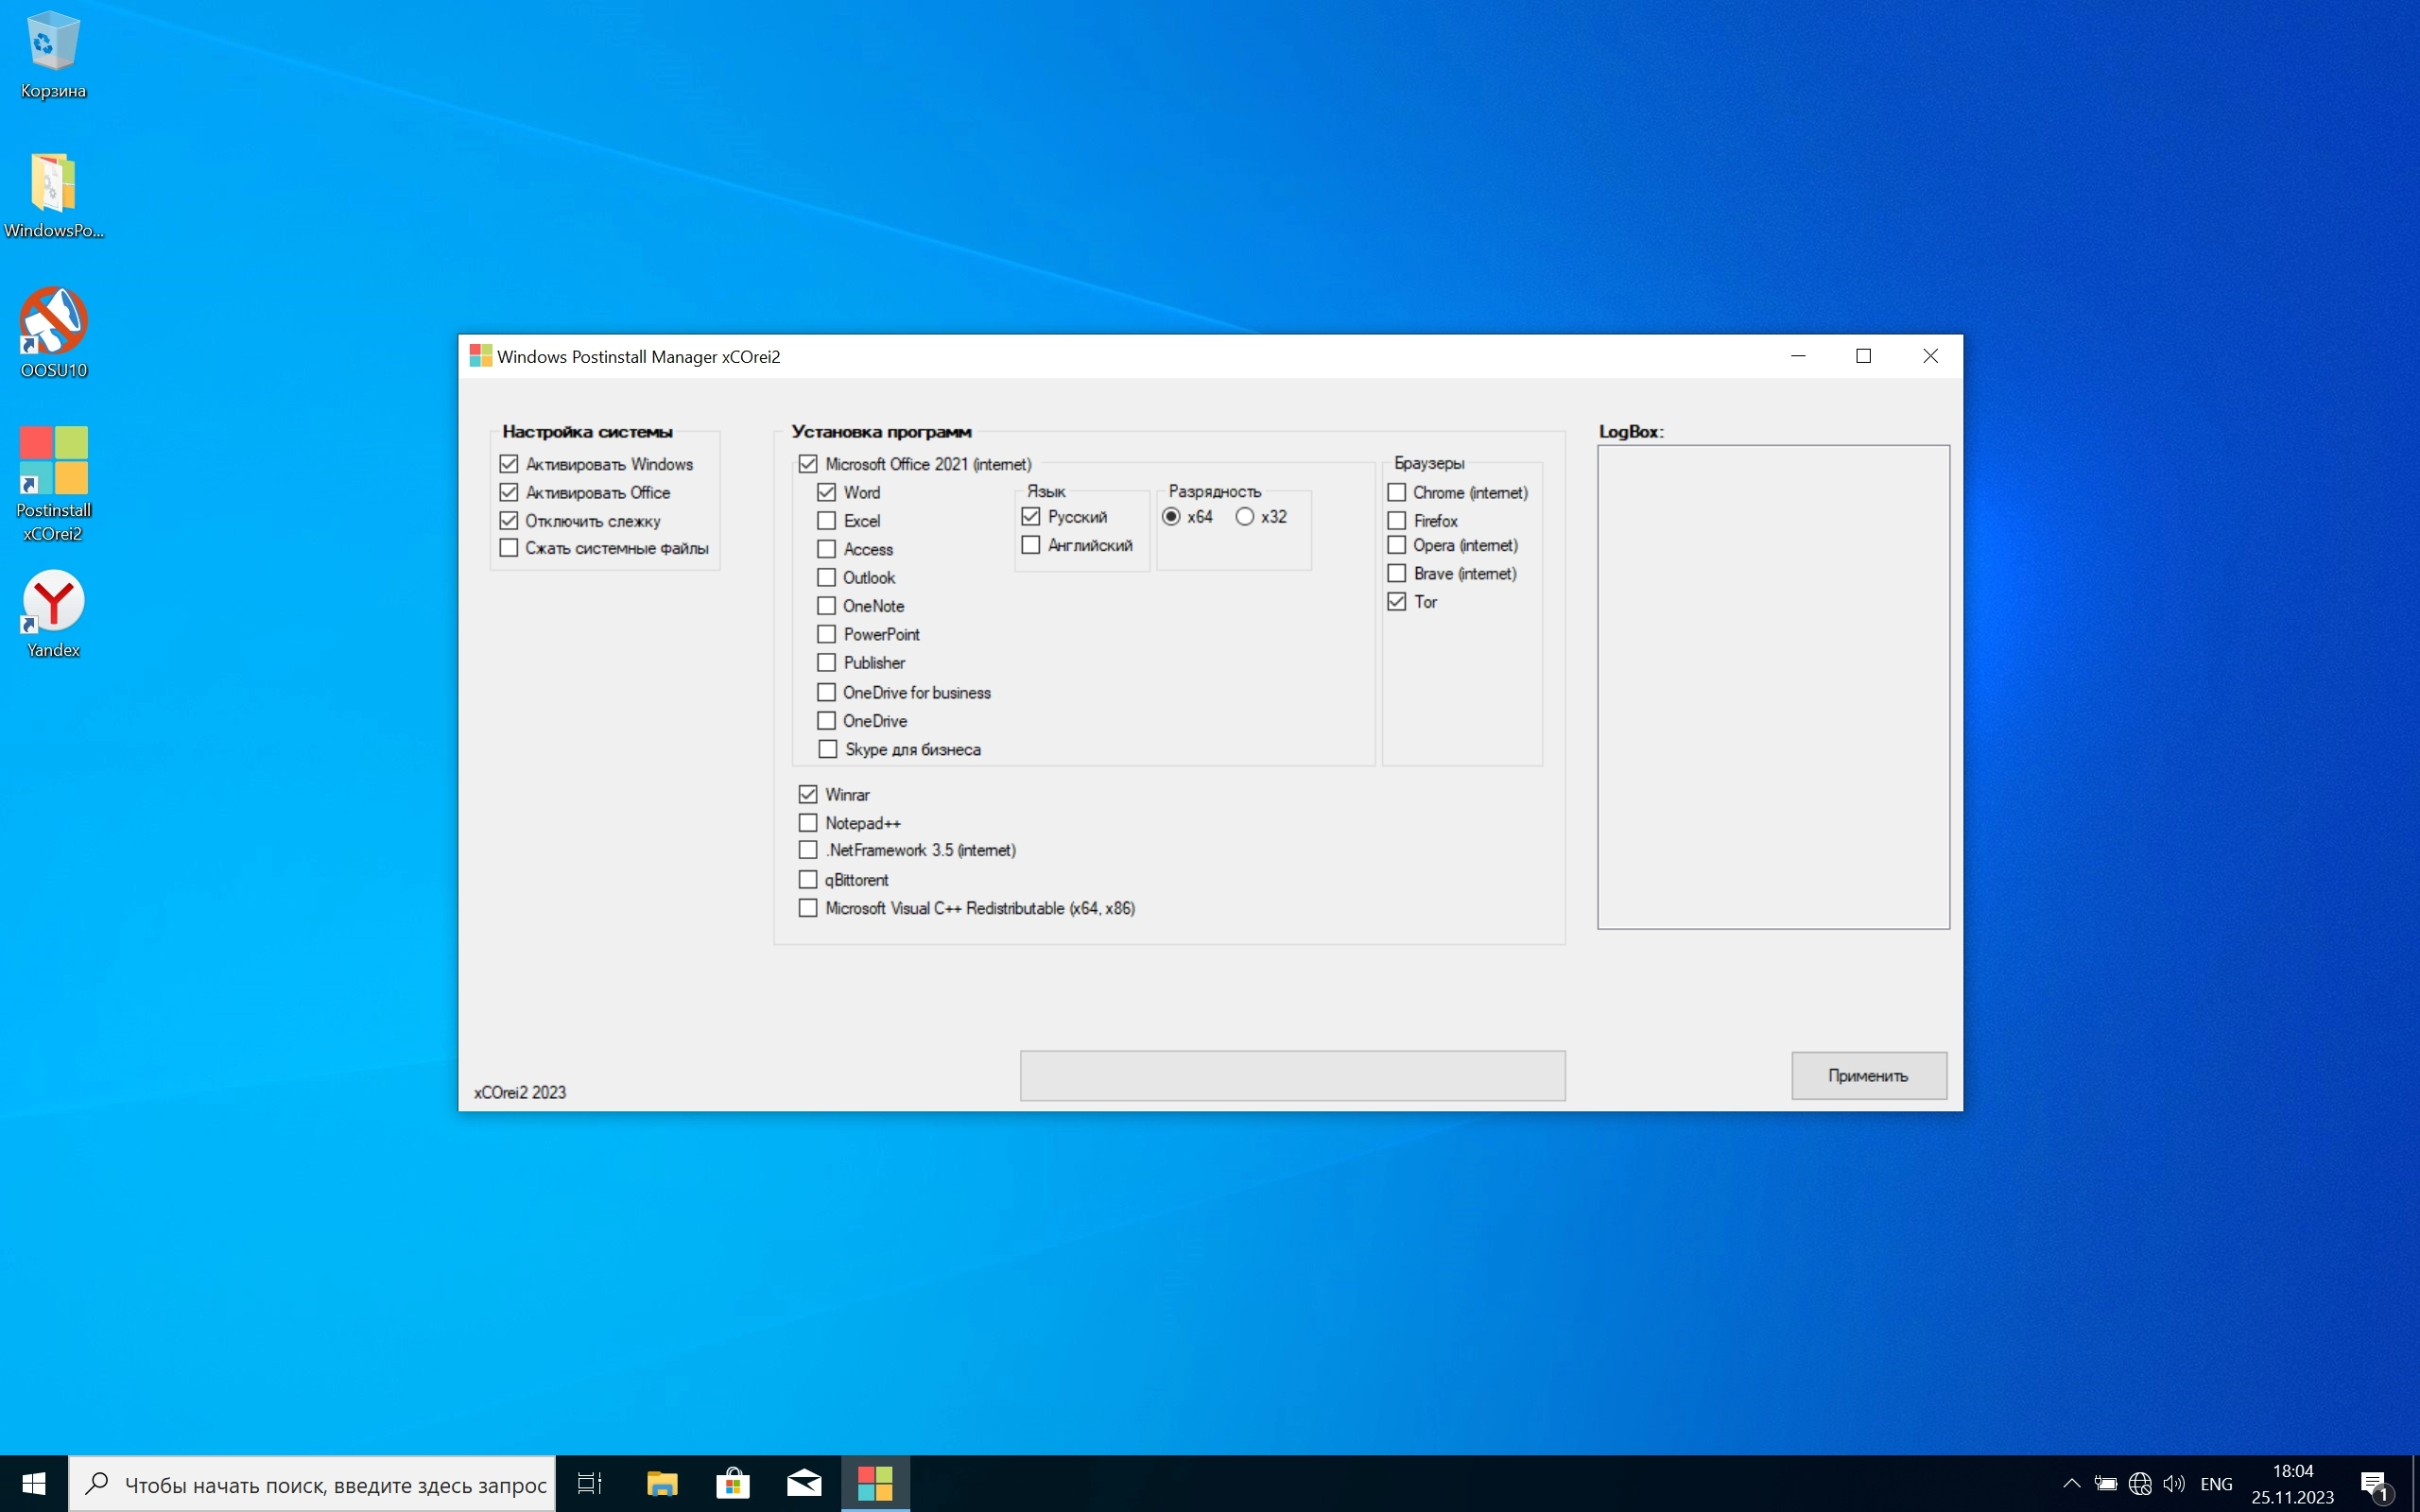Open the Microsoft Store taskbar icon
2420x1512 pixels.
point(733,1483)
